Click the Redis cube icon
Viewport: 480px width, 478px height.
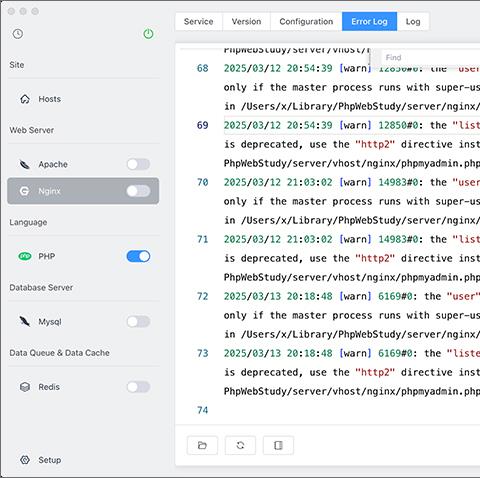pos(25,387)
